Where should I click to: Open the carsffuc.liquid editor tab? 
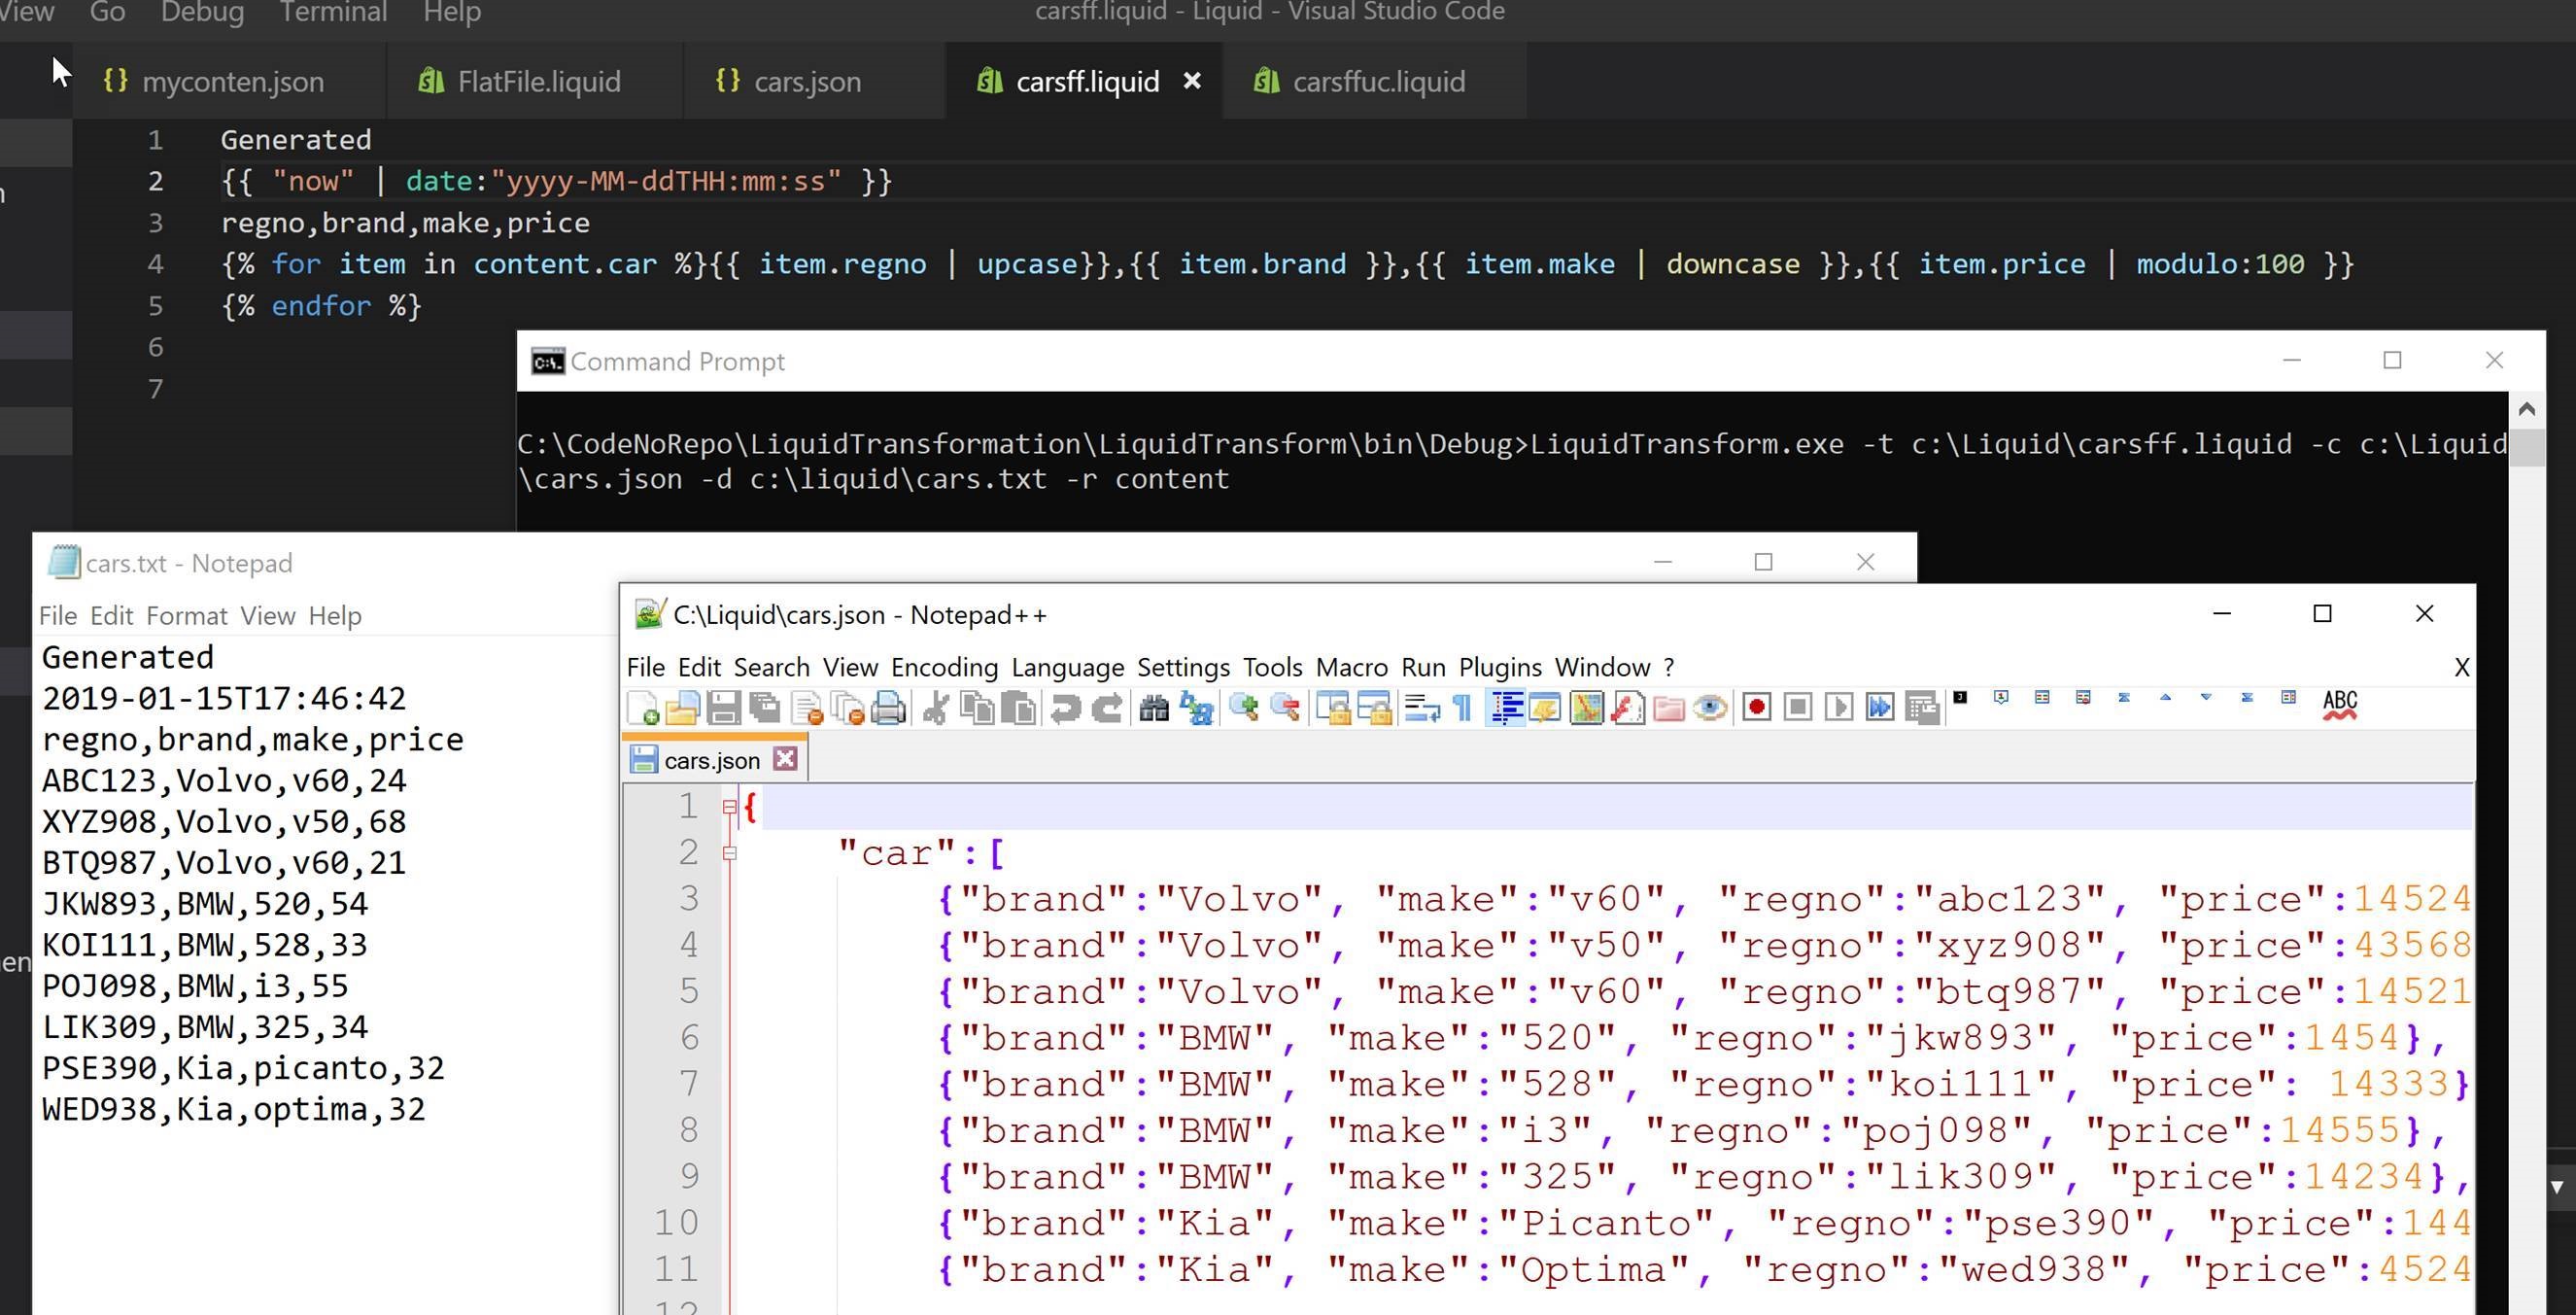[1377, 81]
